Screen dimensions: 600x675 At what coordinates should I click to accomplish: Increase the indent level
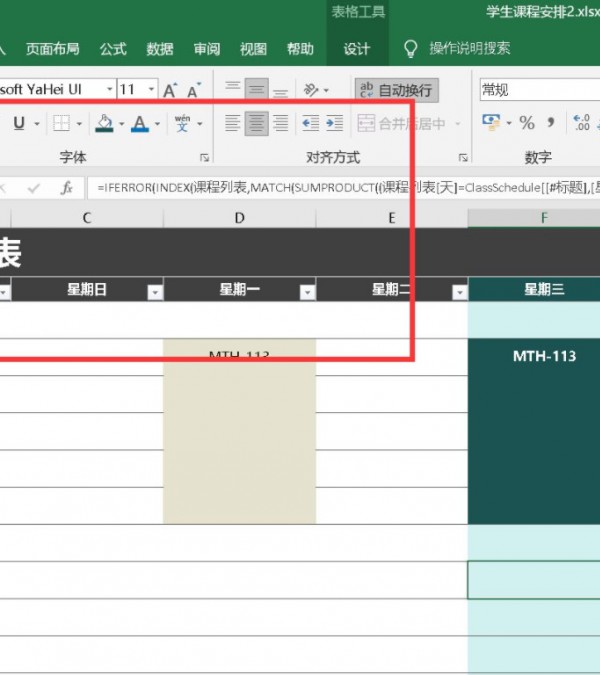point(334,124)
